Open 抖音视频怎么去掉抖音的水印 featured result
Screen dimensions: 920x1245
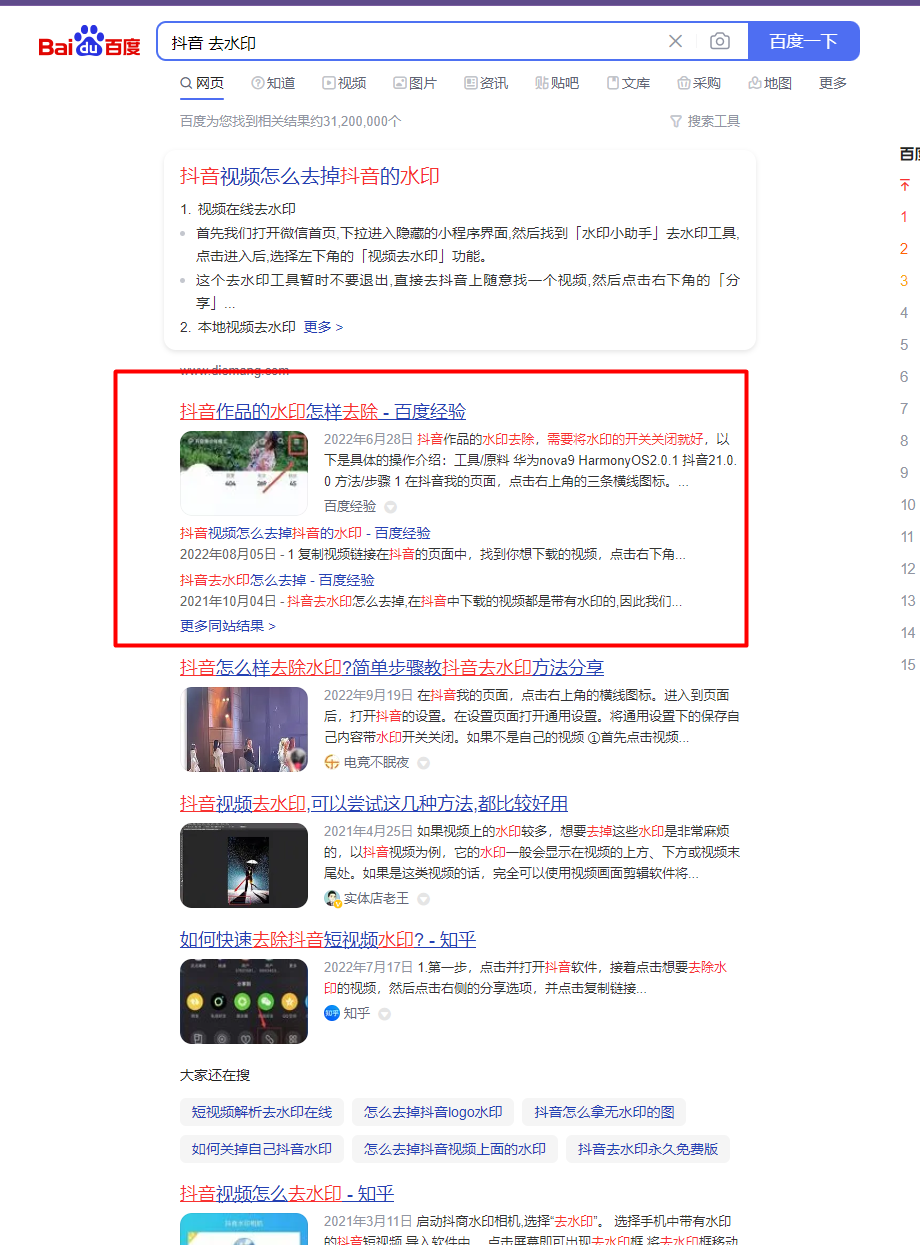point(310,177)
